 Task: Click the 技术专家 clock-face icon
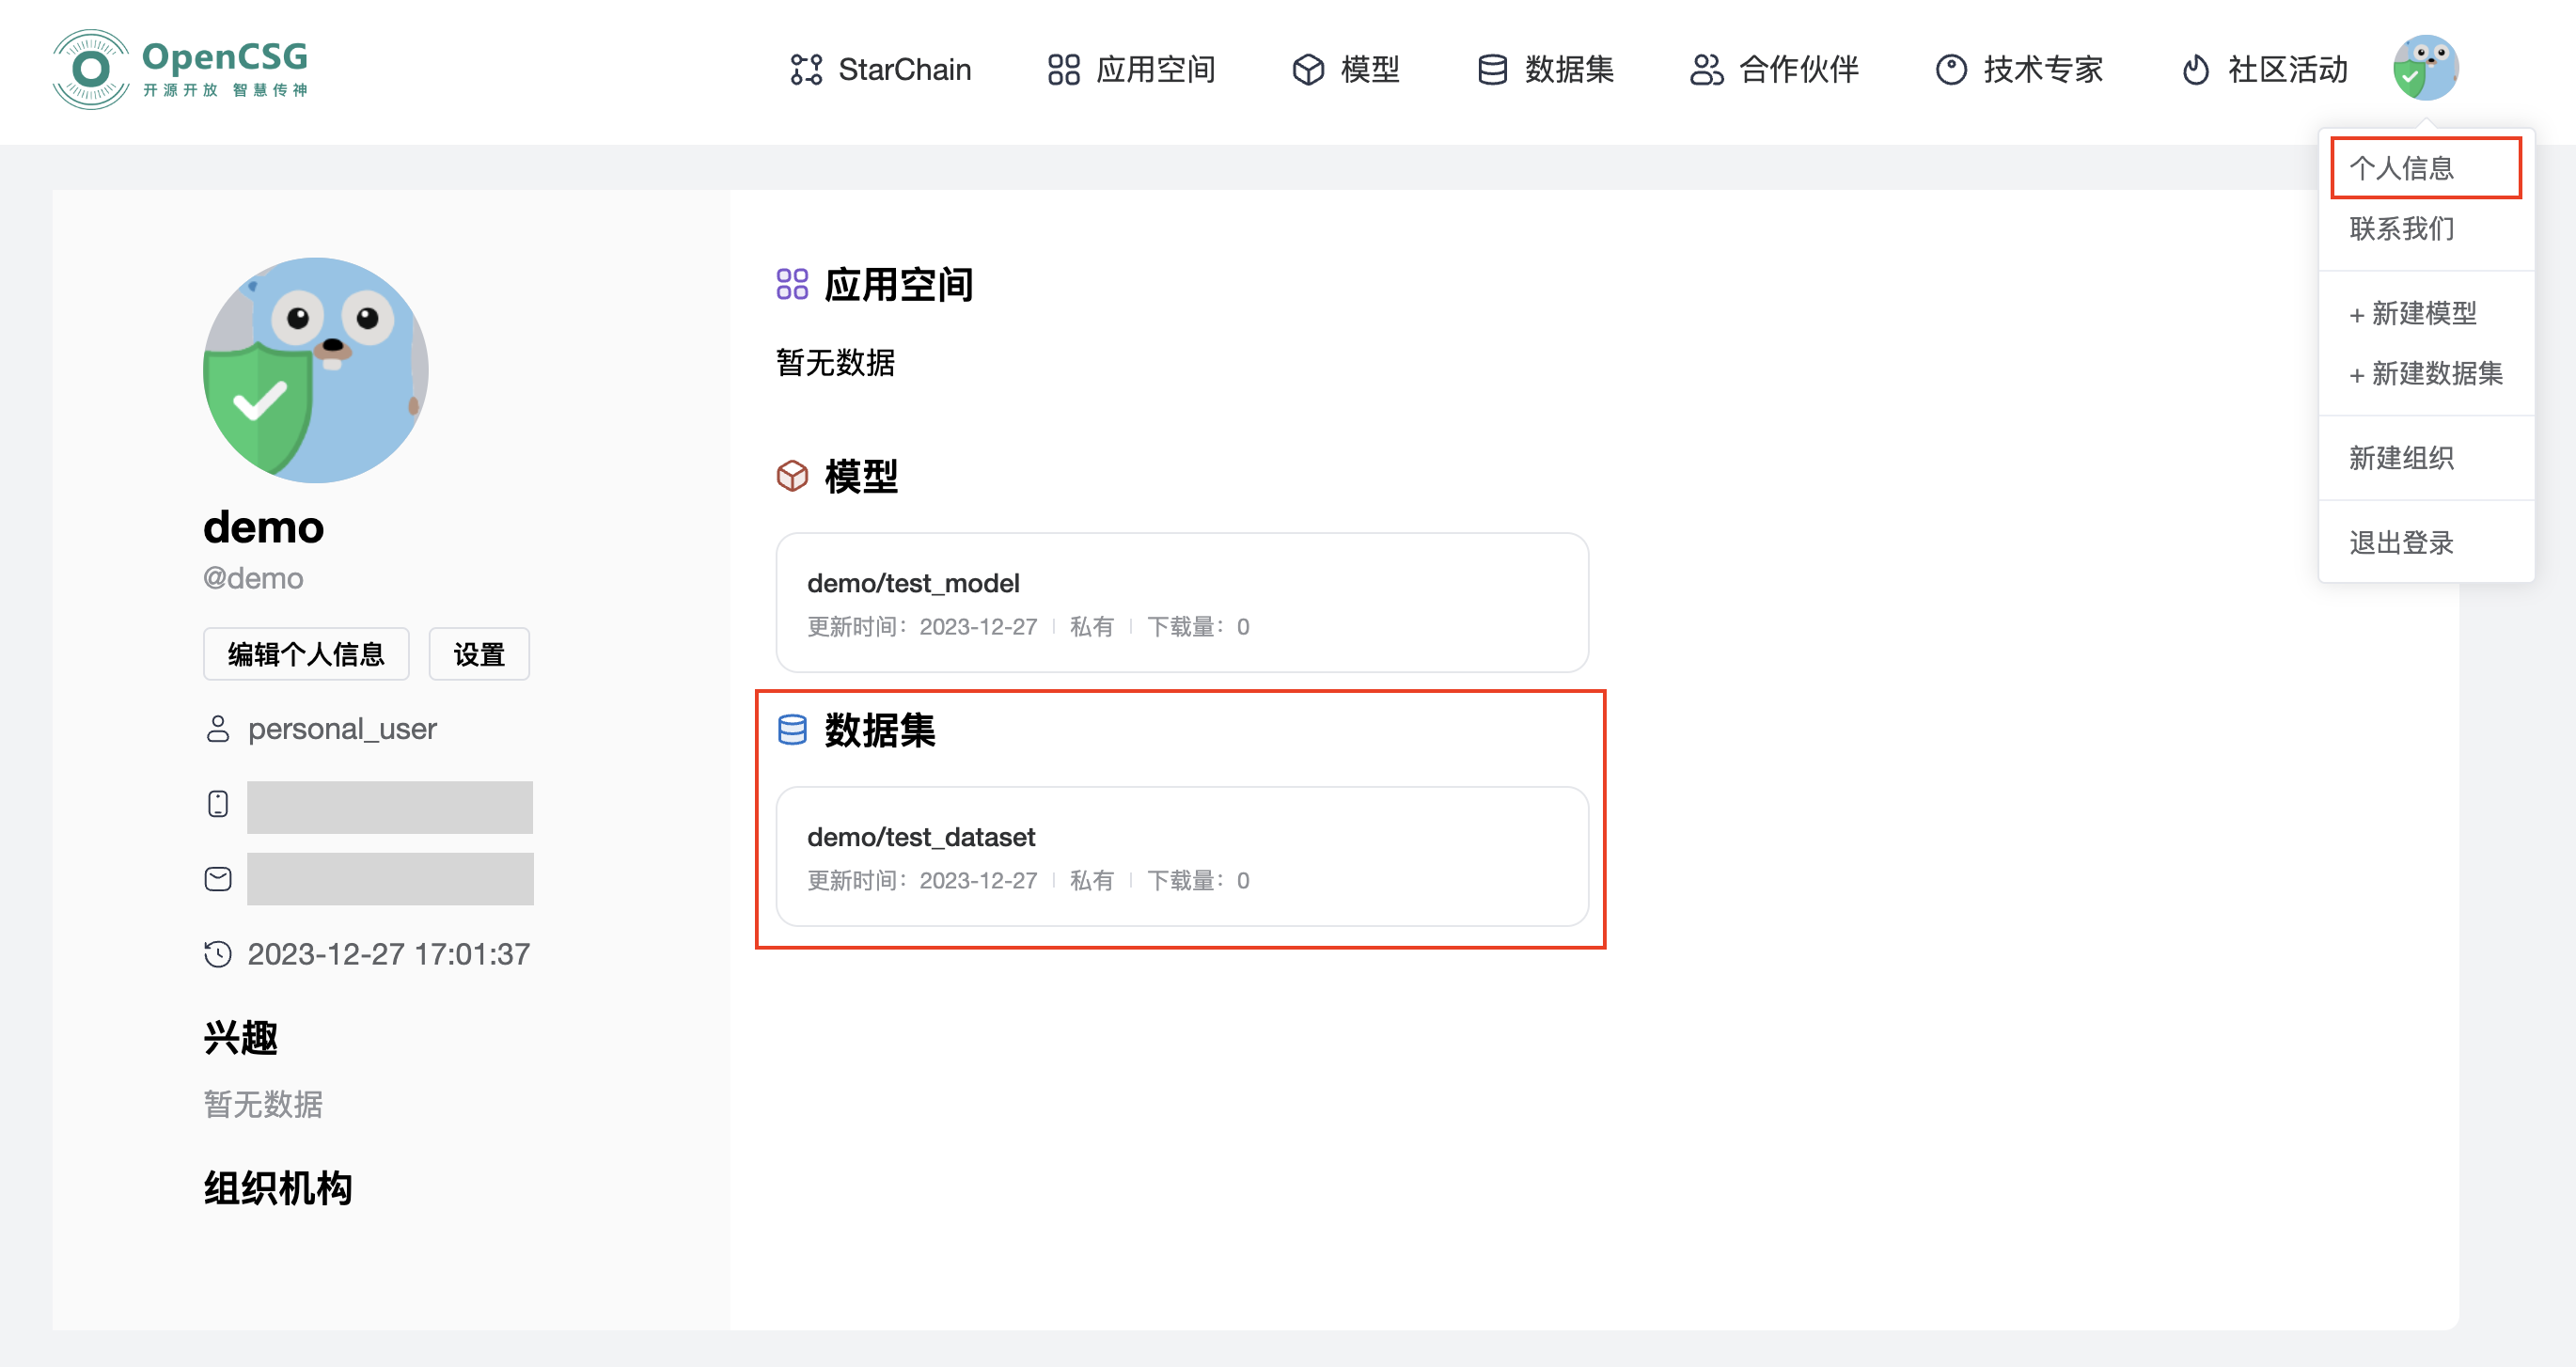click(x=1950, y=69)
